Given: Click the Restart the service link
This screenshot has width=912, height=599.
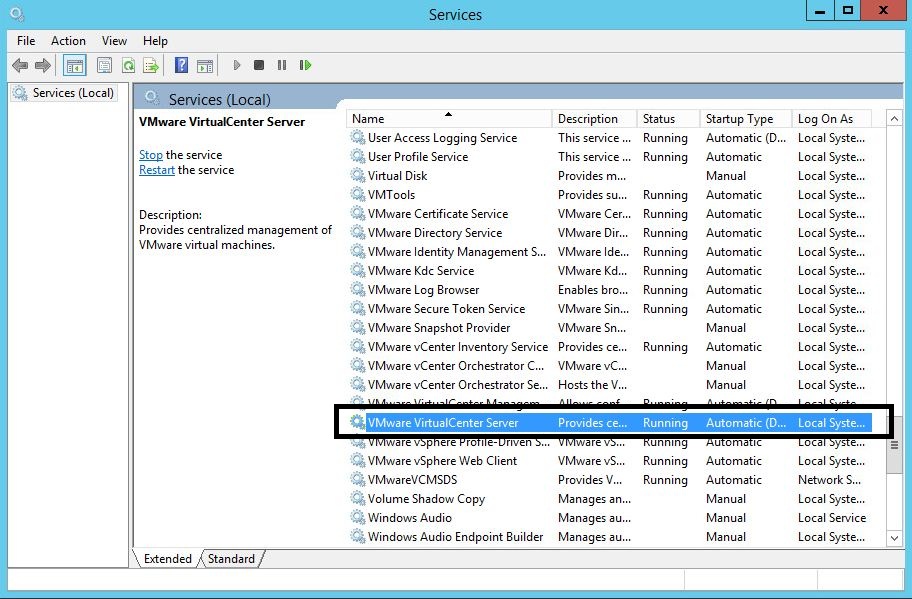Looking at the screenshot, I should pyautogui.click(x=157, y=170).
